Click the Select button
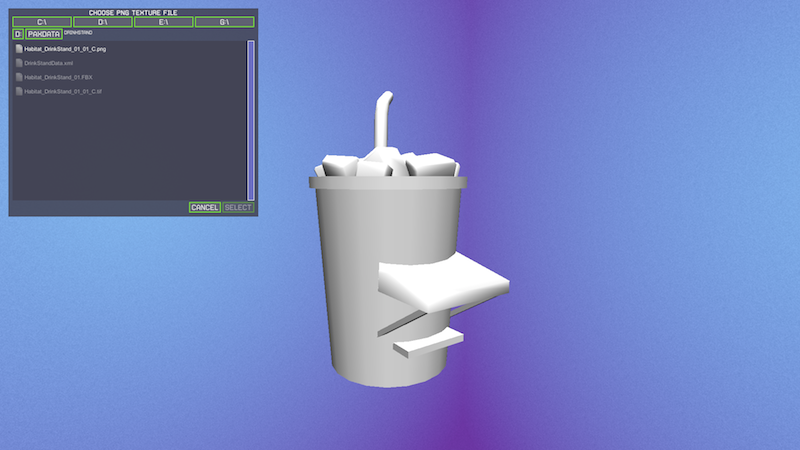Viewport: 800px width, 450px height. (238, 207)
